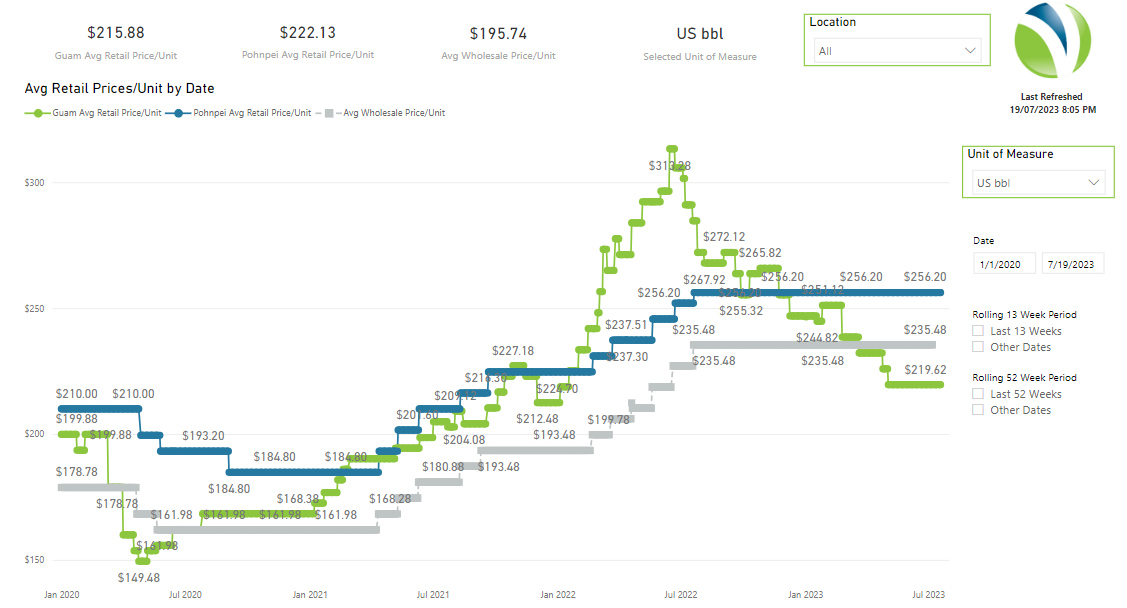Click the $219.62 Guam end data label
Image resolution: width=1127 pixels, height=608 pixels.
[x=924, y=369]
